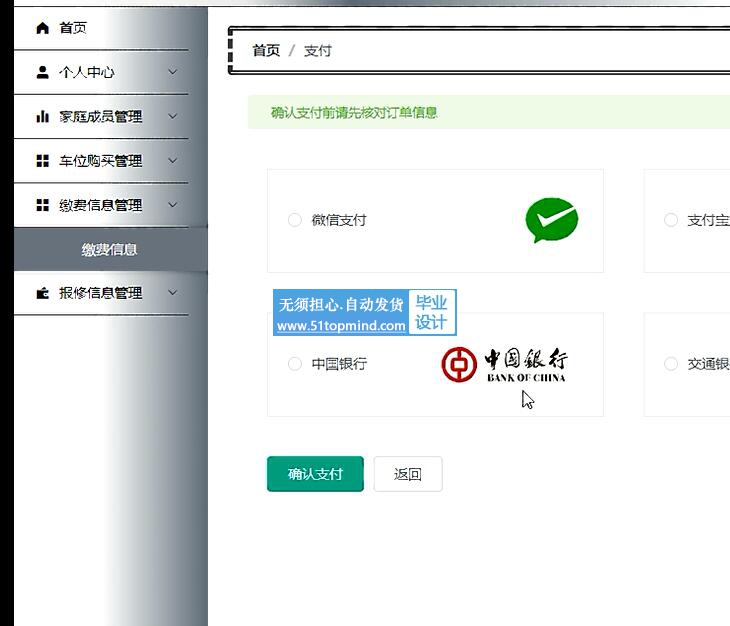Click the WeChat Pay green logo

click(552, 220)
